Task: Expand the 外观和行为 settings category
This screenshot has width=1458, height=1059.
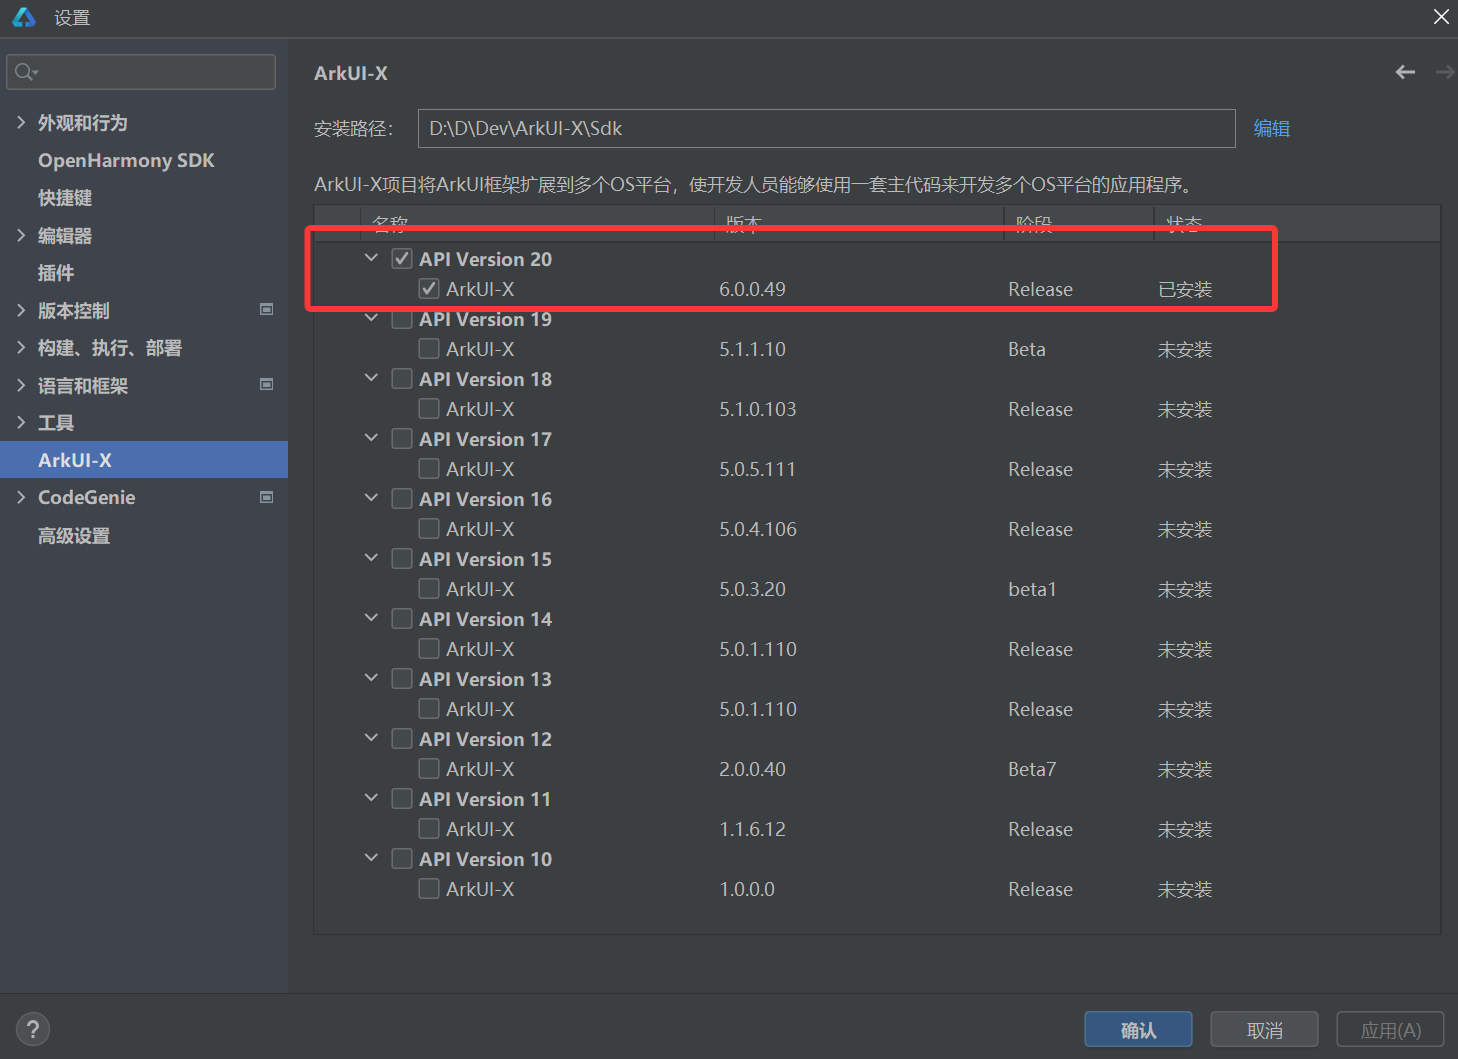Action: (x=21, y=122)
